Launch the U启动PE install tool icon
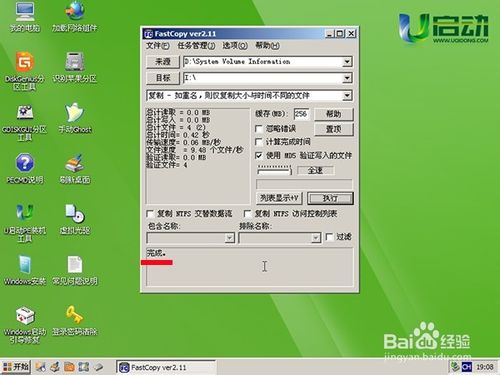This screenshot has height=375, width=500. pos(25,223)
